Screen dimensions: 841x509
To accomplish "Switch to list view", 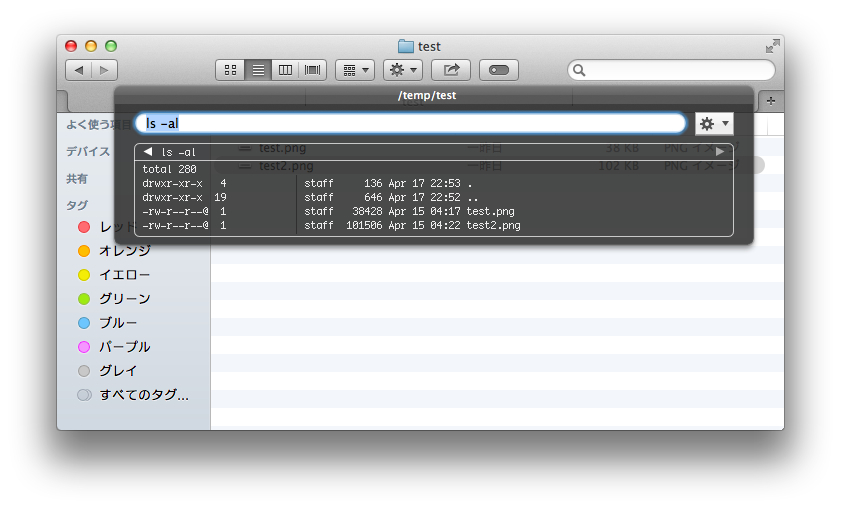I will [x=258, y=70].
